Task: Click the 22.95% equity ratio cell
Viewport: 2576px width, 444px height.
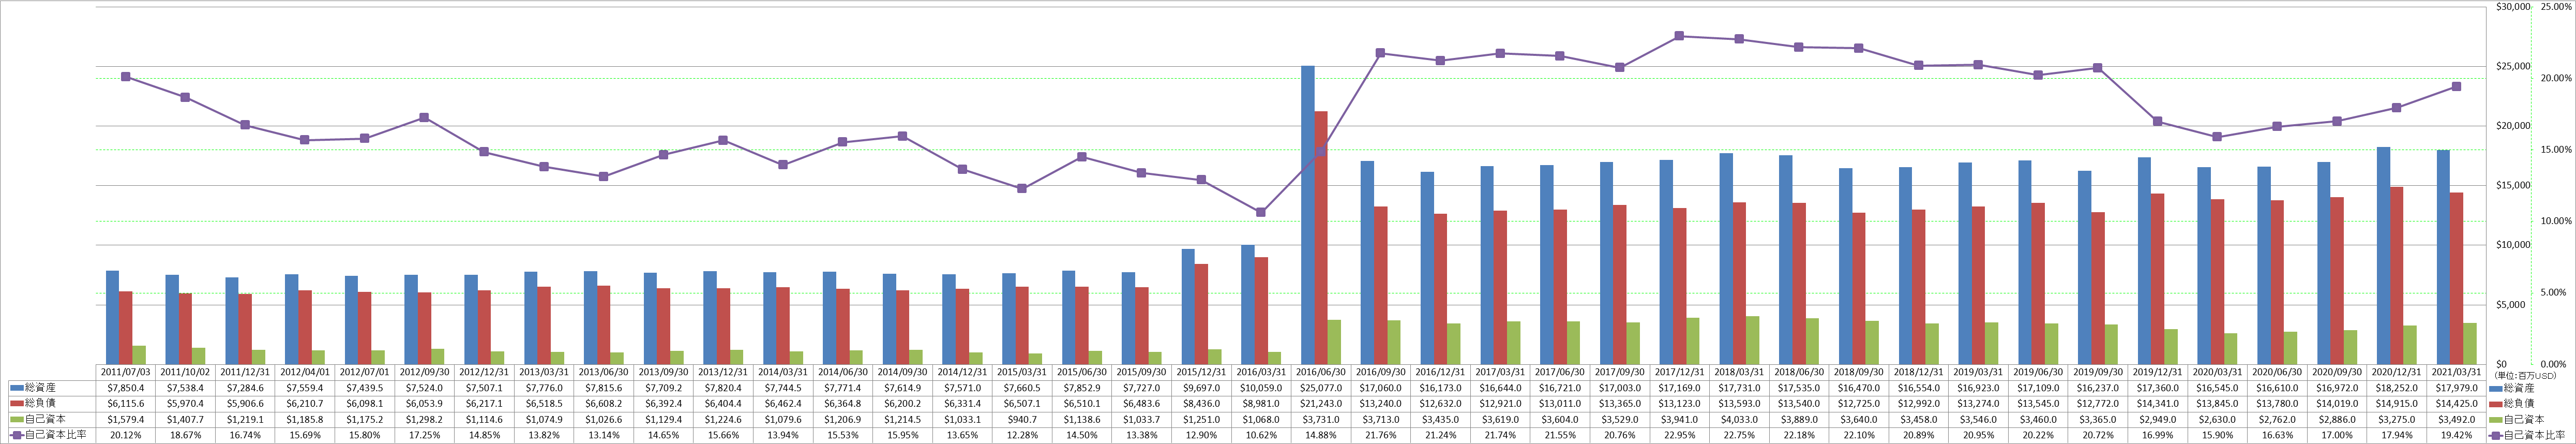Action: click(1680, 435)
